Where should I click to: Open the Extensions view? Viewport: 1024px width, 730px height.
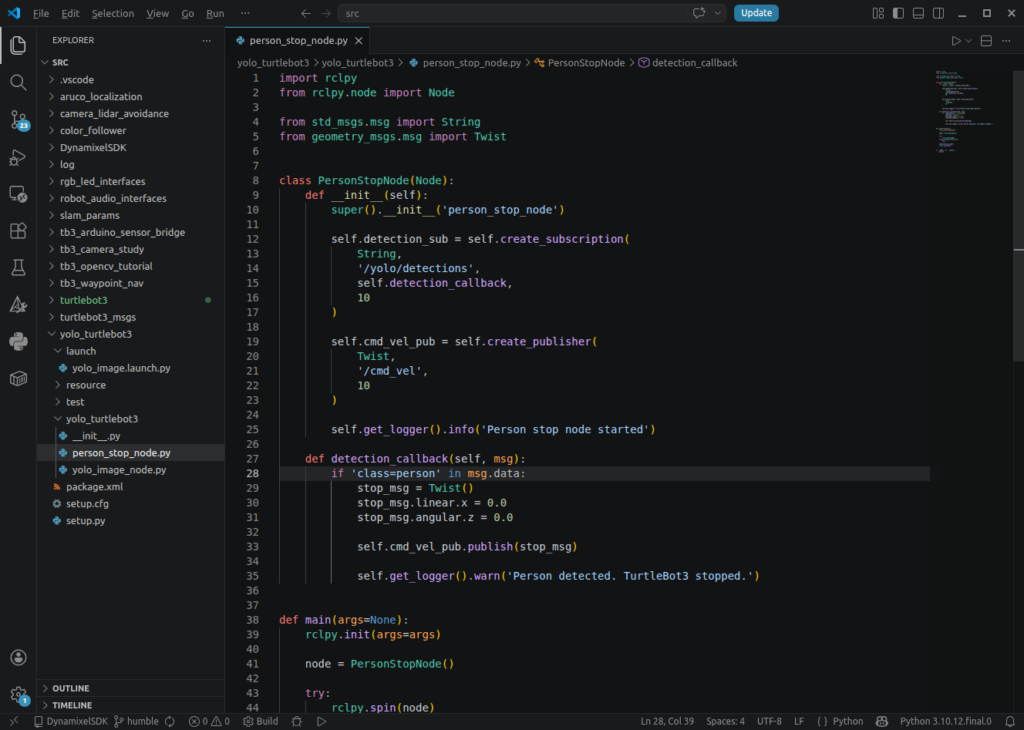(18, 230)
